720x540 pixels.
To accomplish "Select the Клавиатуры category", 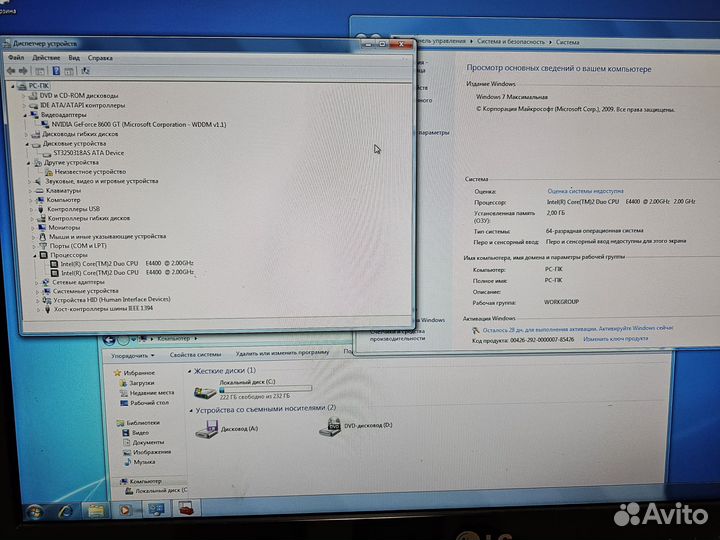I will point(63,190).
